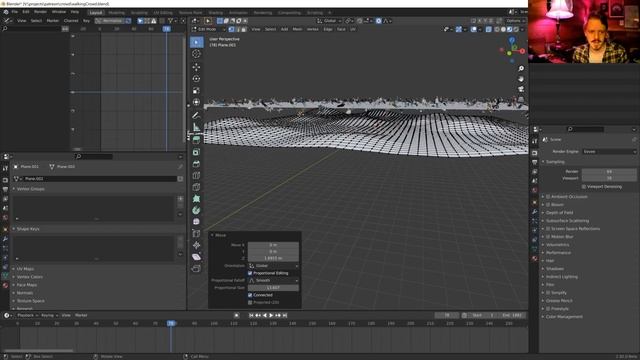The height and width of the screenshot is (360, 640).
Task: Click the Move Z value field
Action: 273,258
